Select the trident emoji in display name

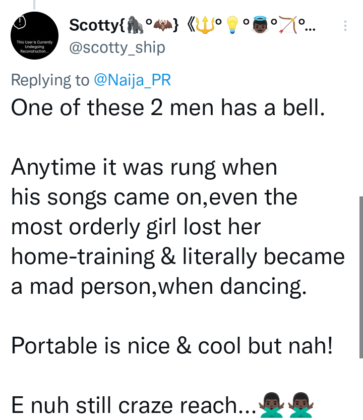coord(204,25)
